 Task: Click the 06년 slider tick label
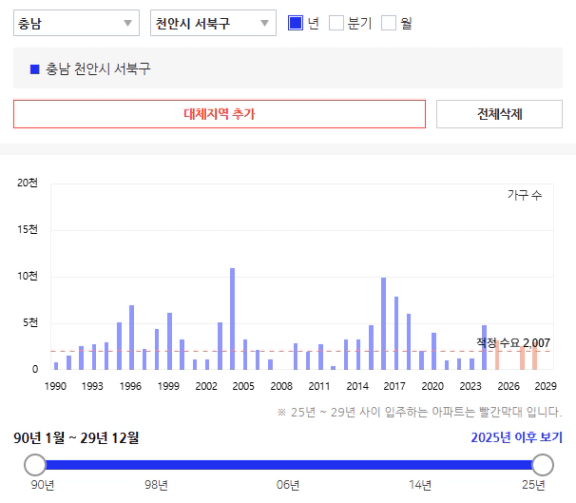(x=288, y=485)
